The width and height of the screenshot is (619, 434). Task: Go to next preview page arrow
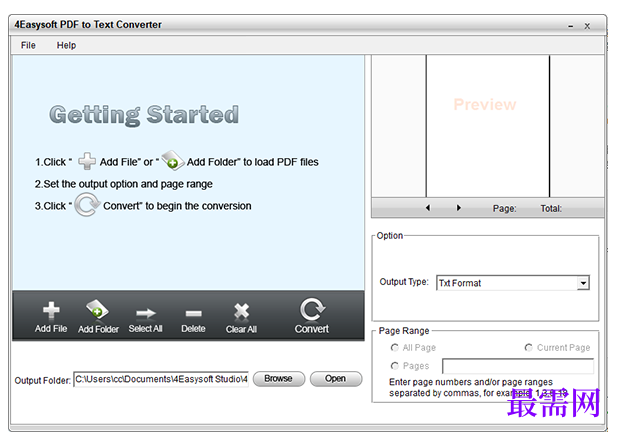459,208
